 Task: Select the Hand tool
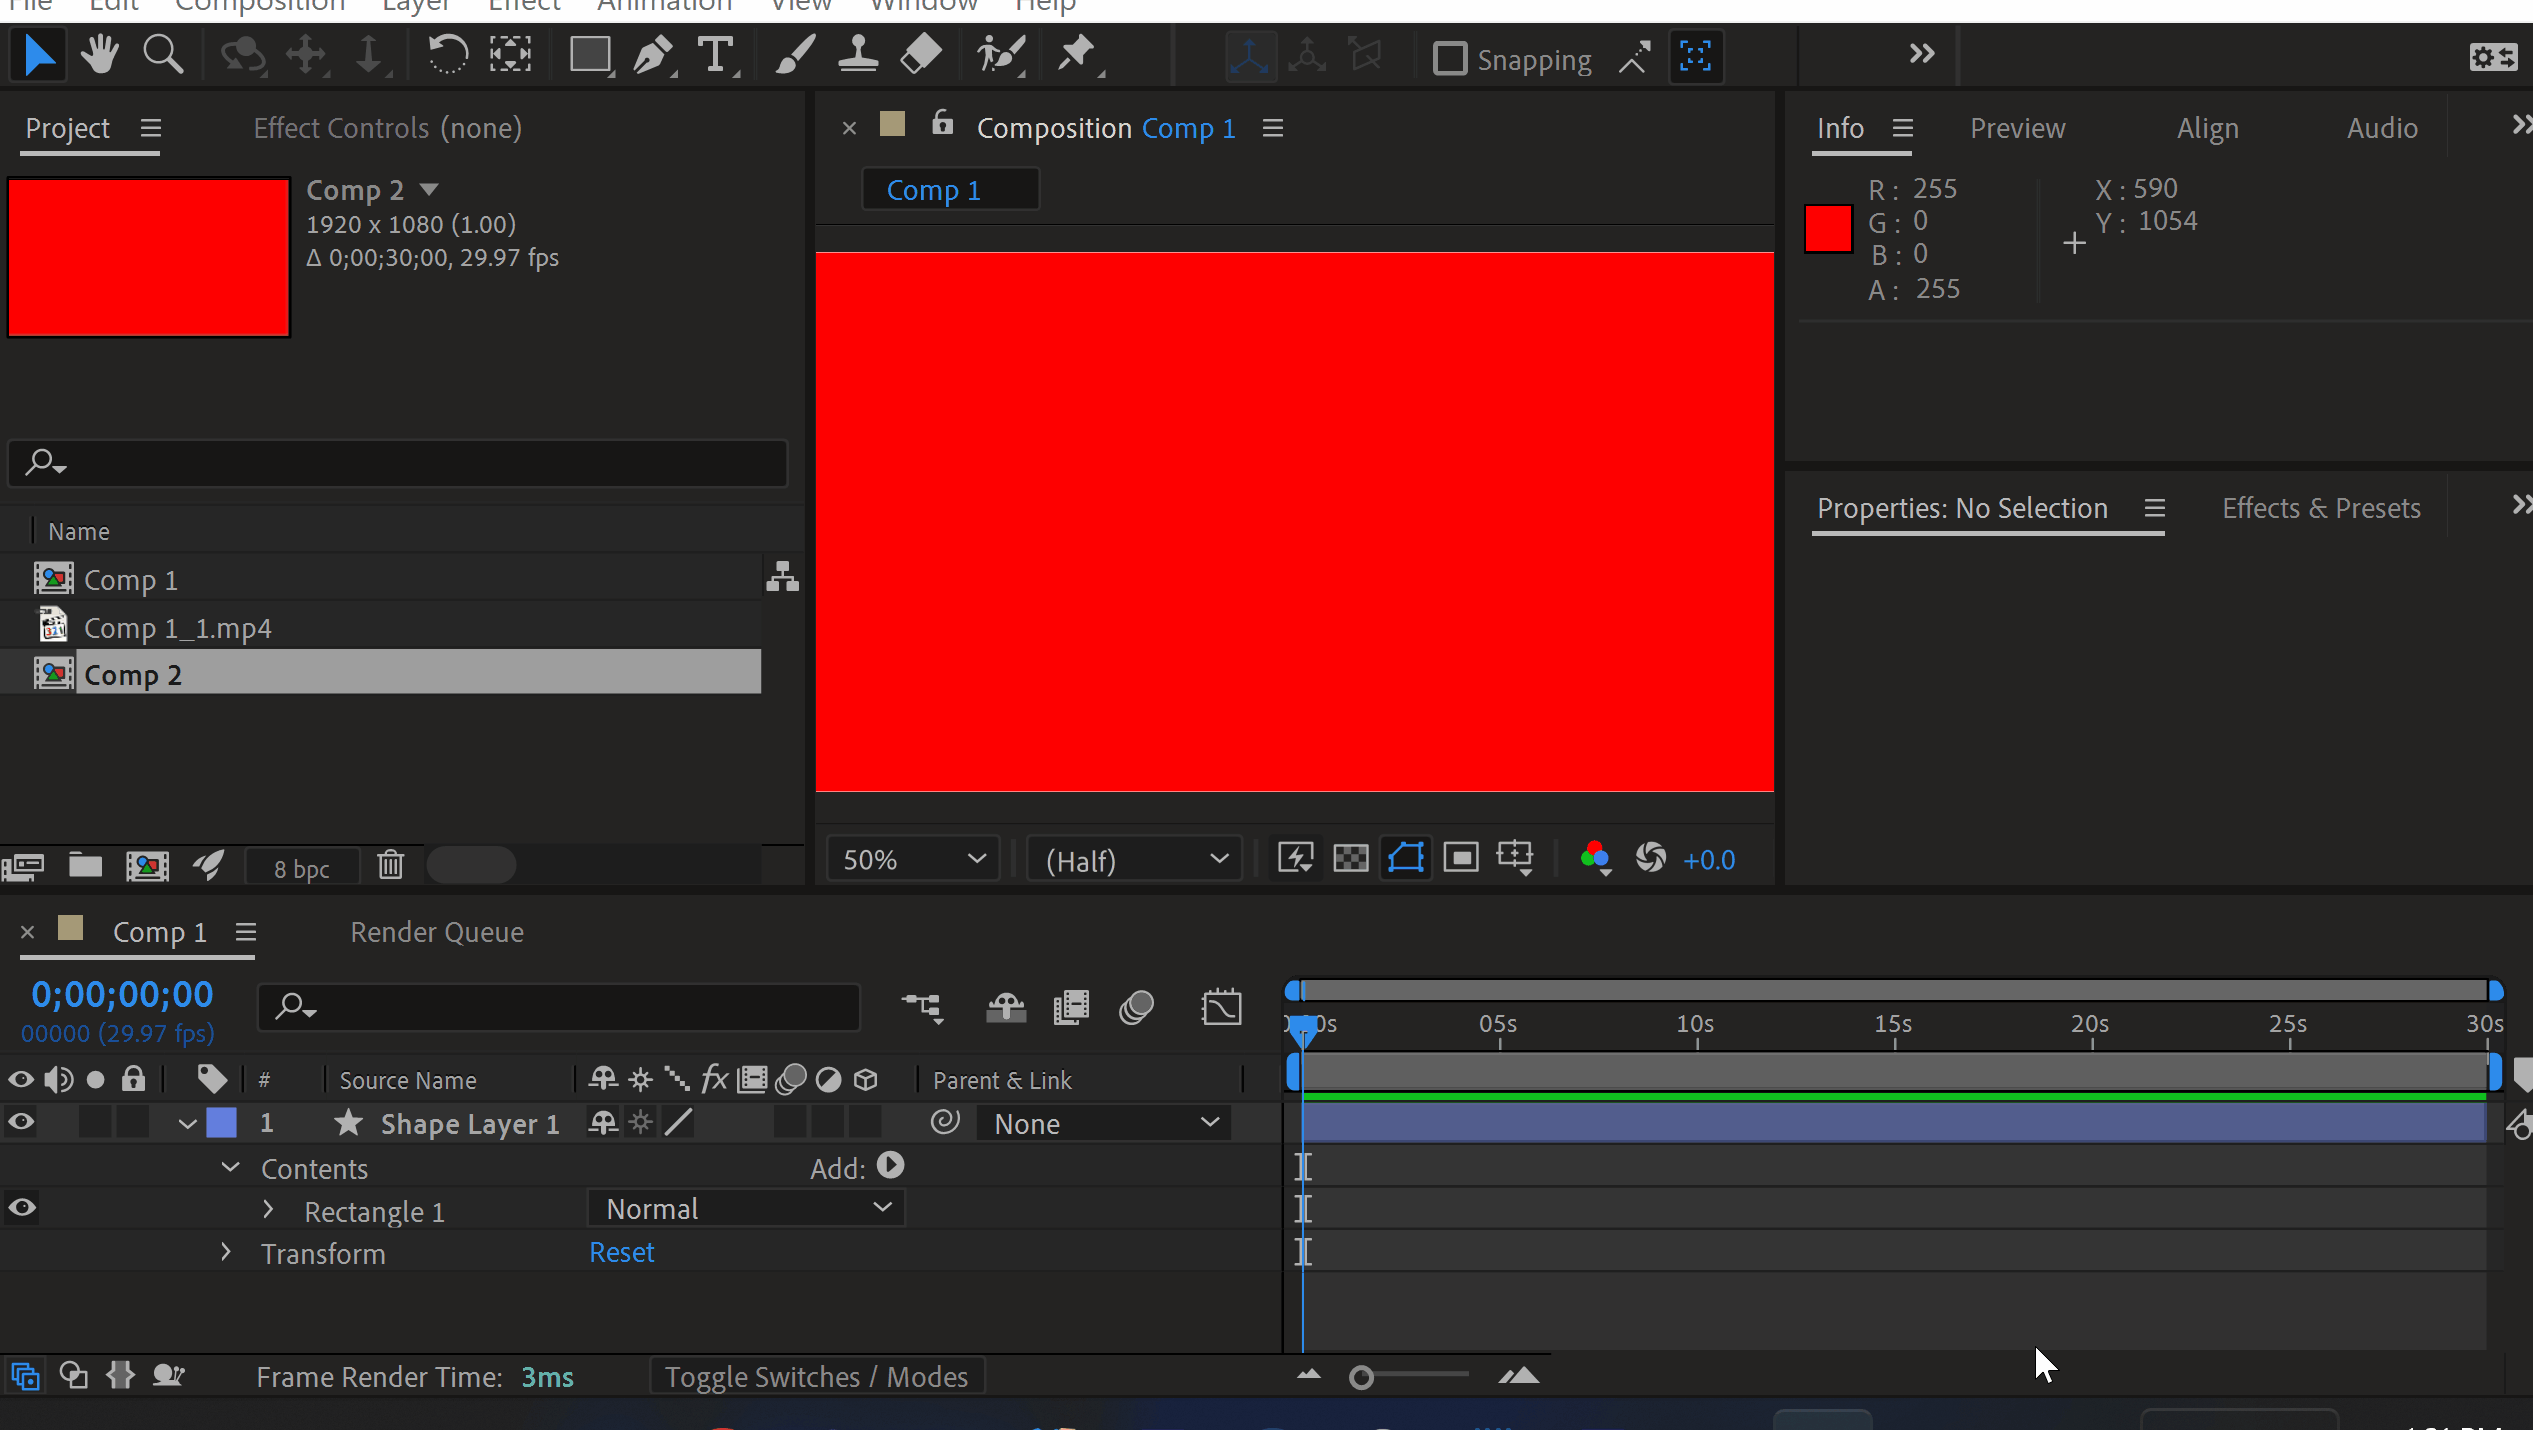click(x=100, y=56)
